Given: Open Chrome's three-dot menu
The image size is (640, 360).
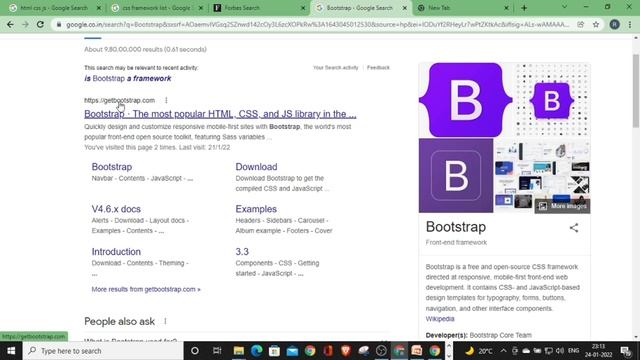Looking at the screenshot, I should 630,24.
